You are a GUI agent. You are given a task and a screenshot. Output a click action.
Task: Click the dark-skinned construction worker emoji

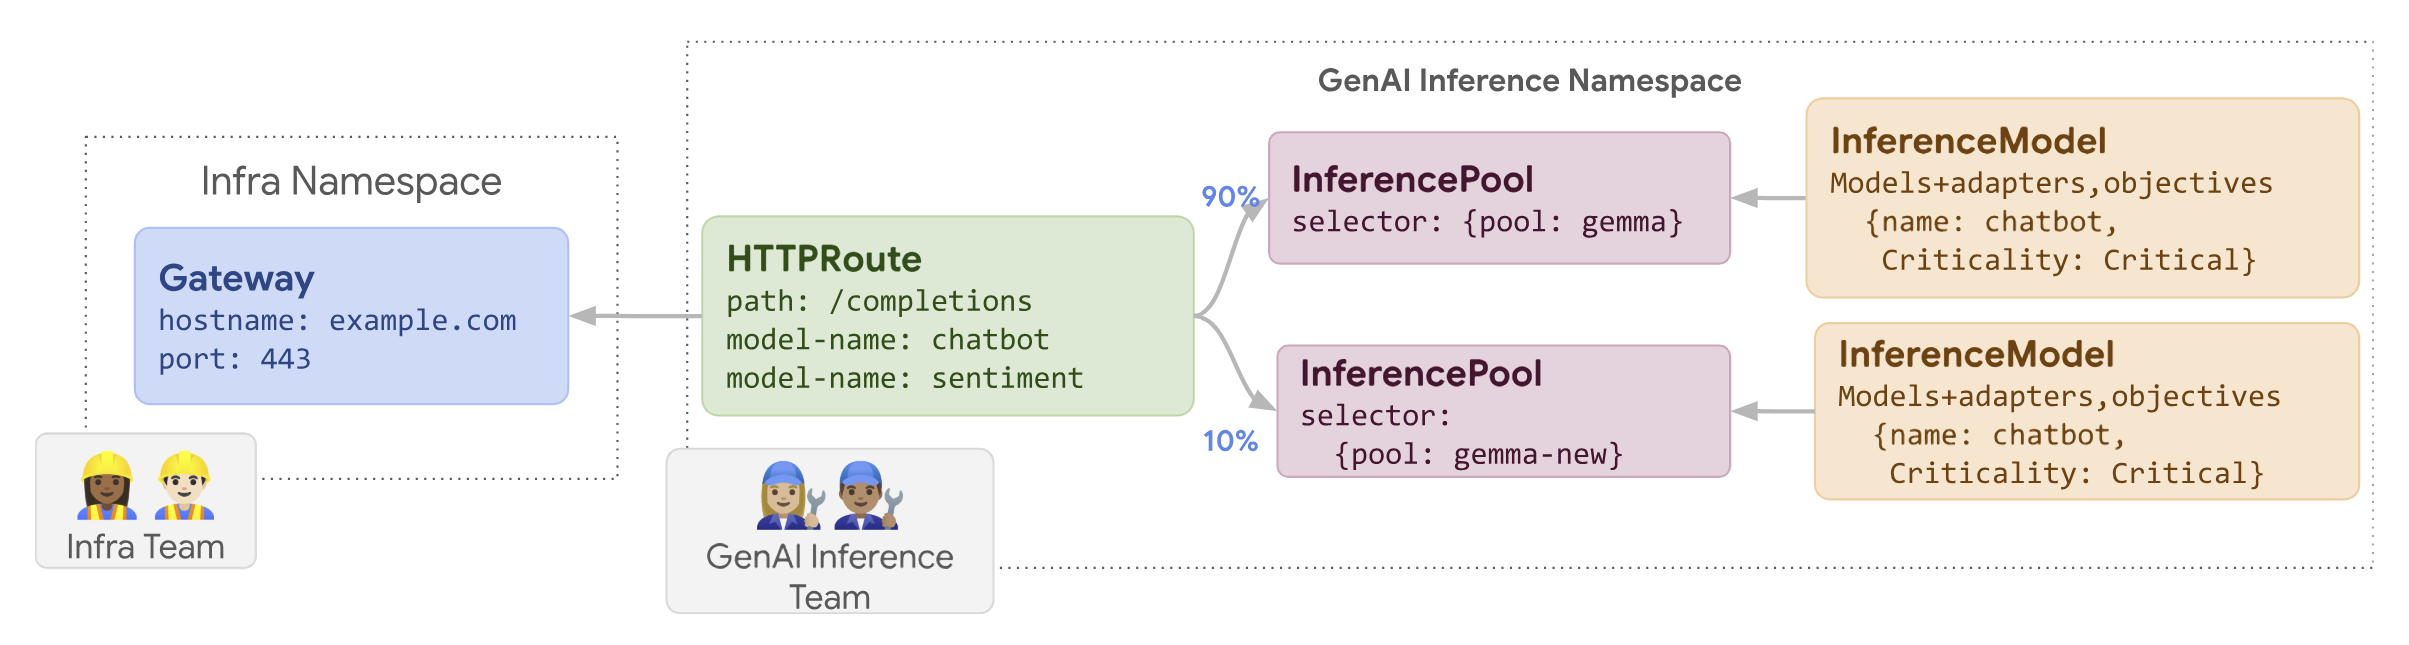107,486
